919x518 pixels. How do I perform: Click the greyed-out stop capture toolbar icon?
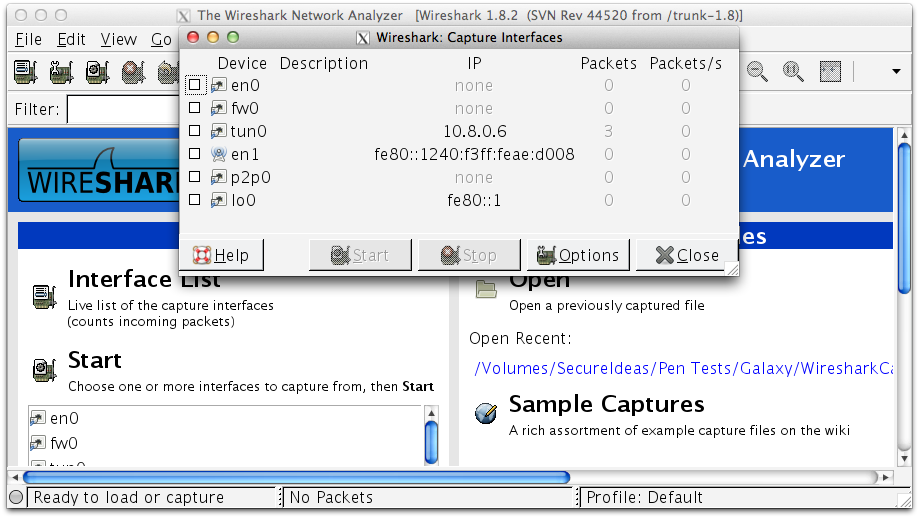134,71
